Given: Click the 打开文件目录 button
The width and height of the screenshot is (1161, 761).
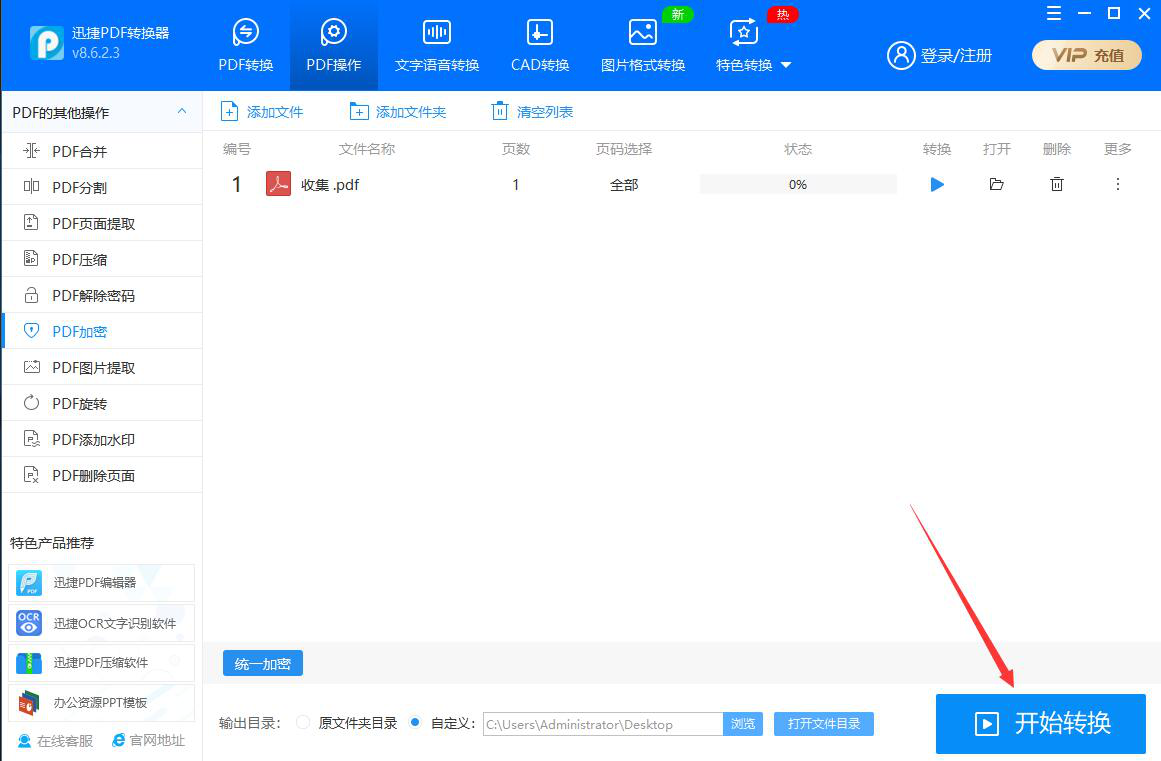Looking at the screenshot, I should point(823,724).
